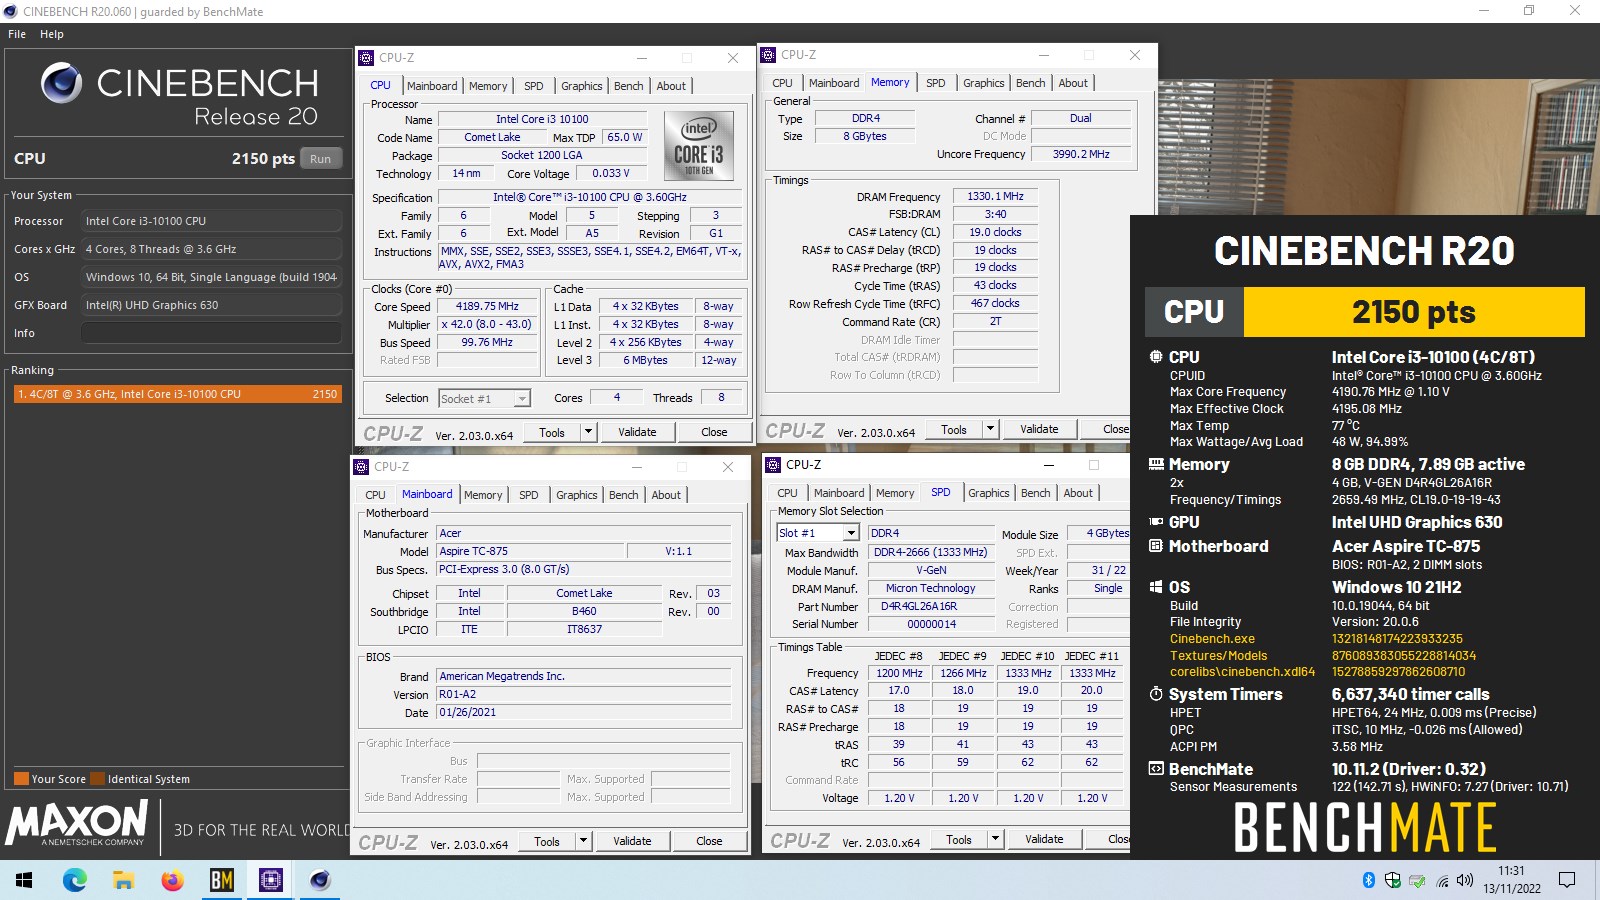Switch to Graphics tab in Memory window
Screen dimensions: 1600x900
tap(983, 83)
